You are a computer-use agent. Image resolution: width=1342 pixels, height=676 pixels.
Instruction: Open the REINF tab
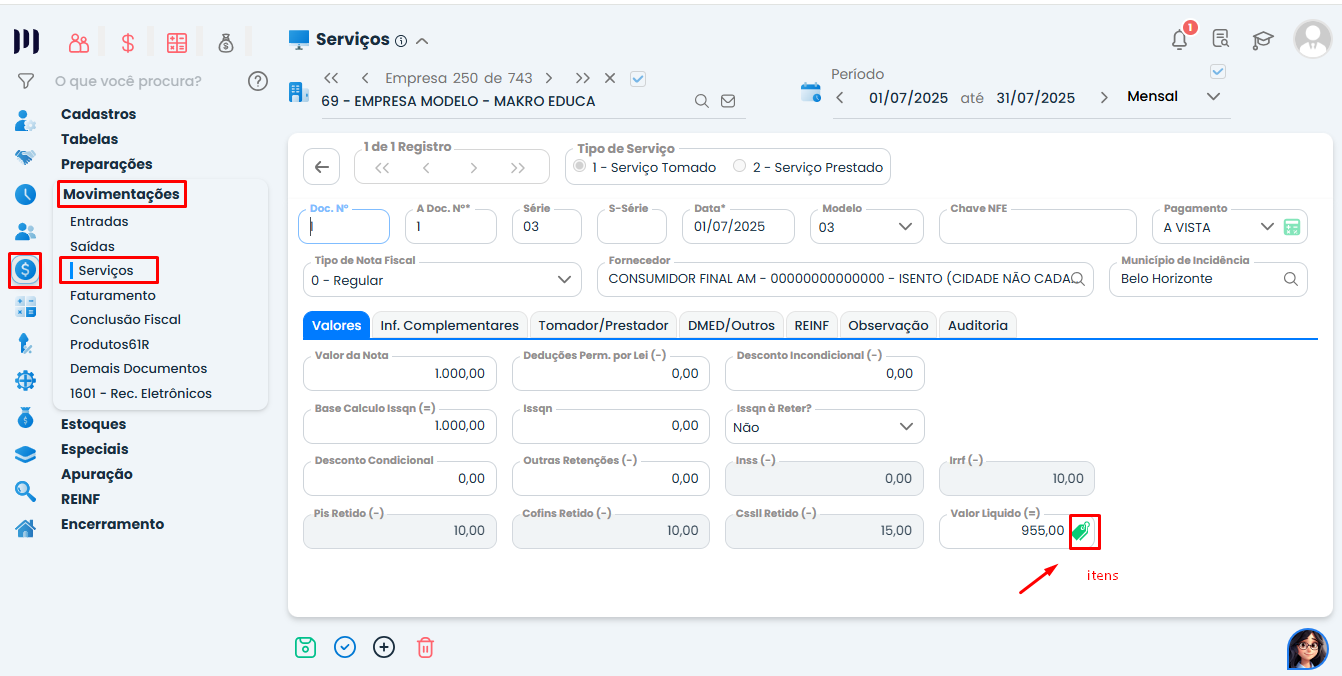pos(811,325)
